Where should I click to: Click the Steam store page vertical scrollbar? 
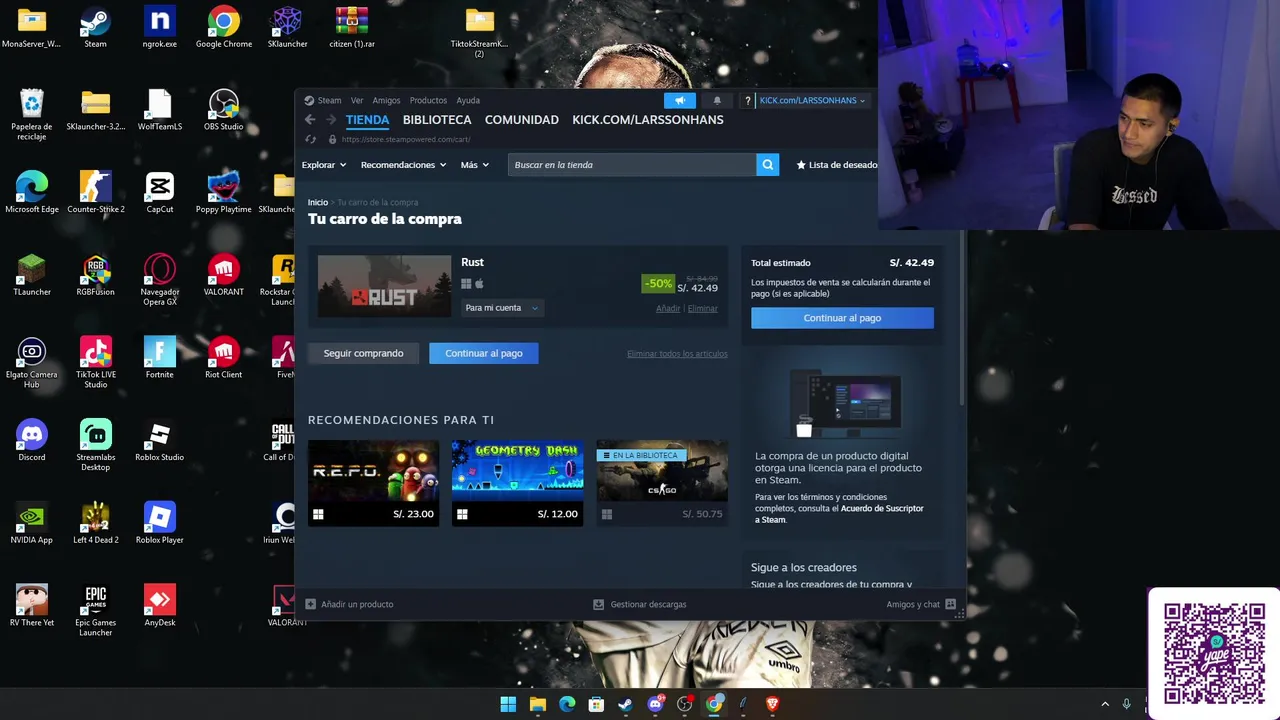coord(963,318)
